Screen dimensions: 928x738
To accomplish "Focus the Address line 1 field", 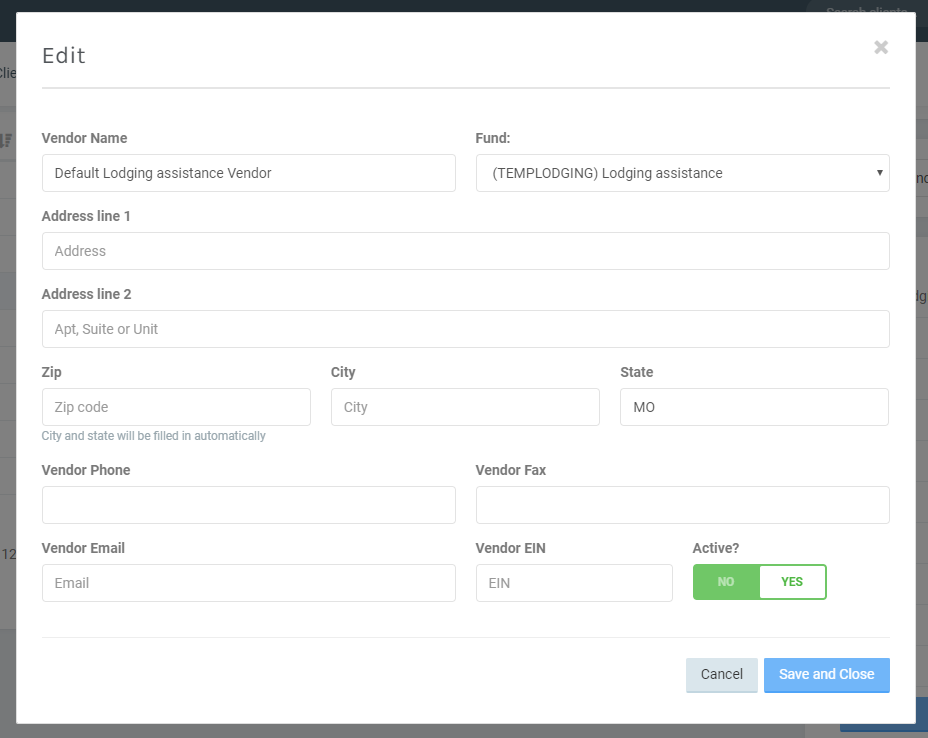I will pyautogui.click(x=465, y=251).
